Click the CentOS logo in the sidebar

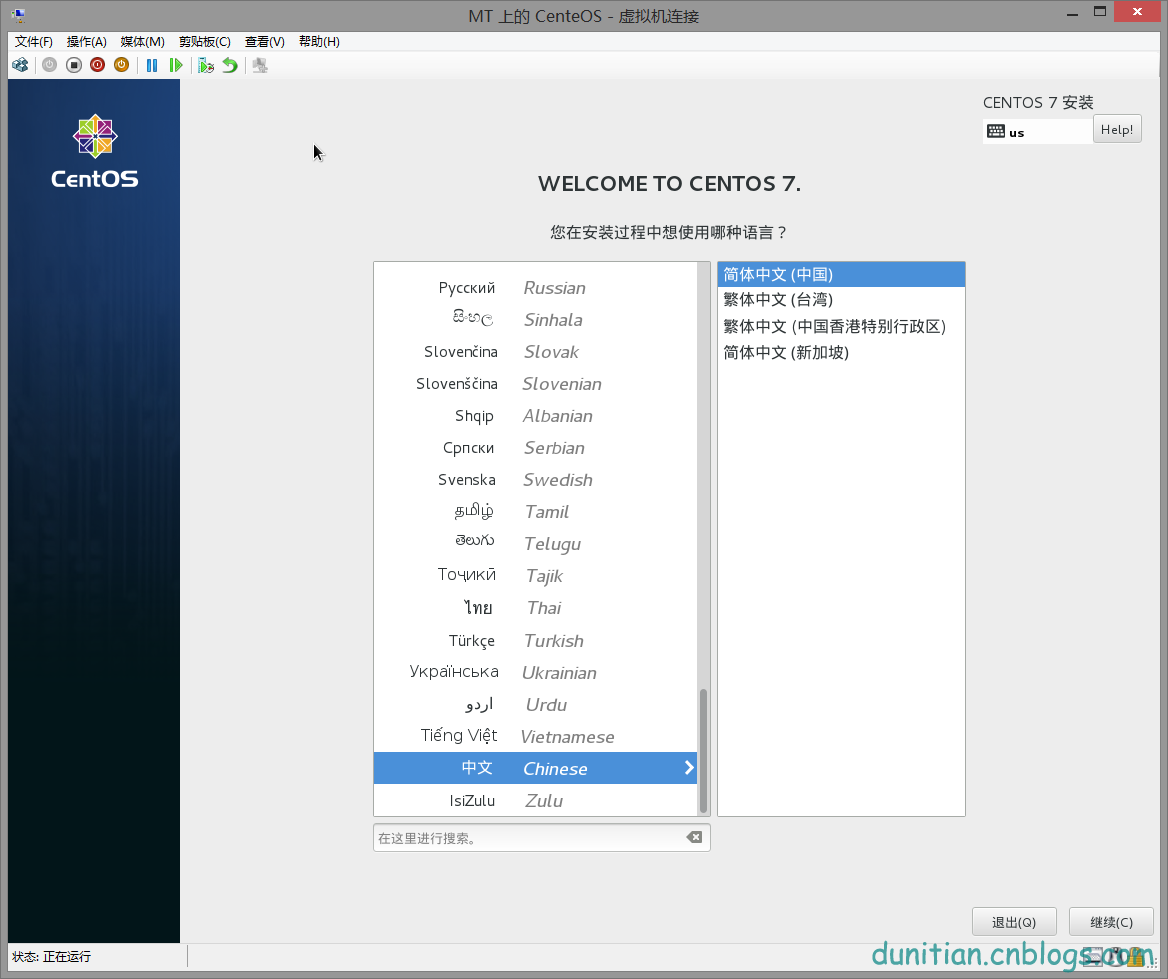click(x=95, y=151)
